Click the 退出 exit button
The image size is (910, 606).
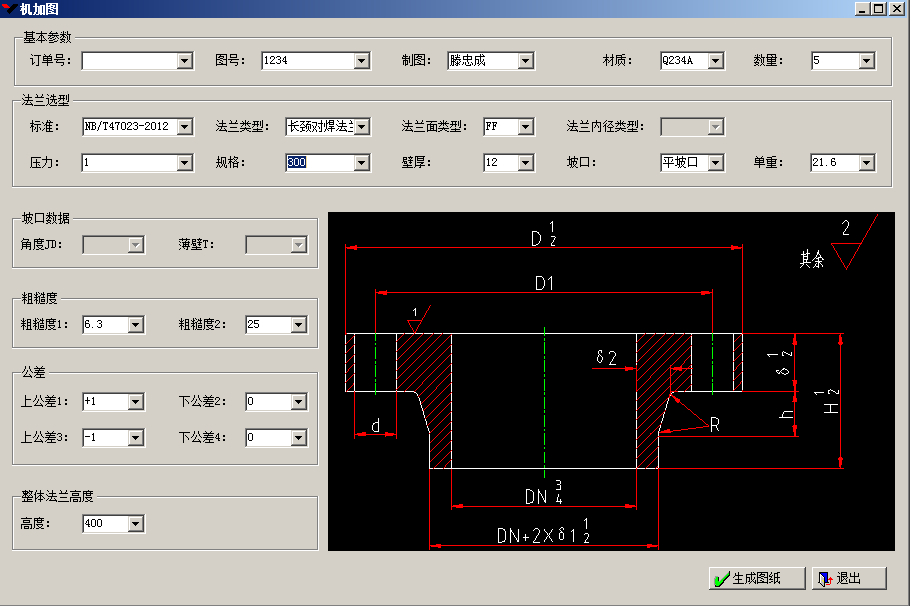tap(848, 578)
